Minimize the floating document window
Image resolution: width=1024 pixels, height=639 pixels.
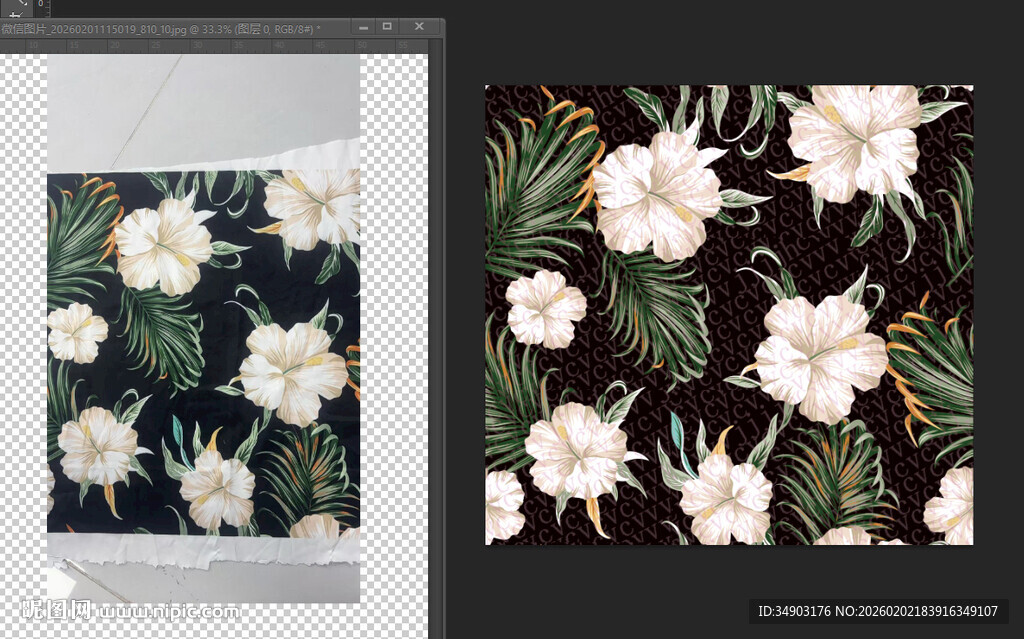click(x=362, y=27)
